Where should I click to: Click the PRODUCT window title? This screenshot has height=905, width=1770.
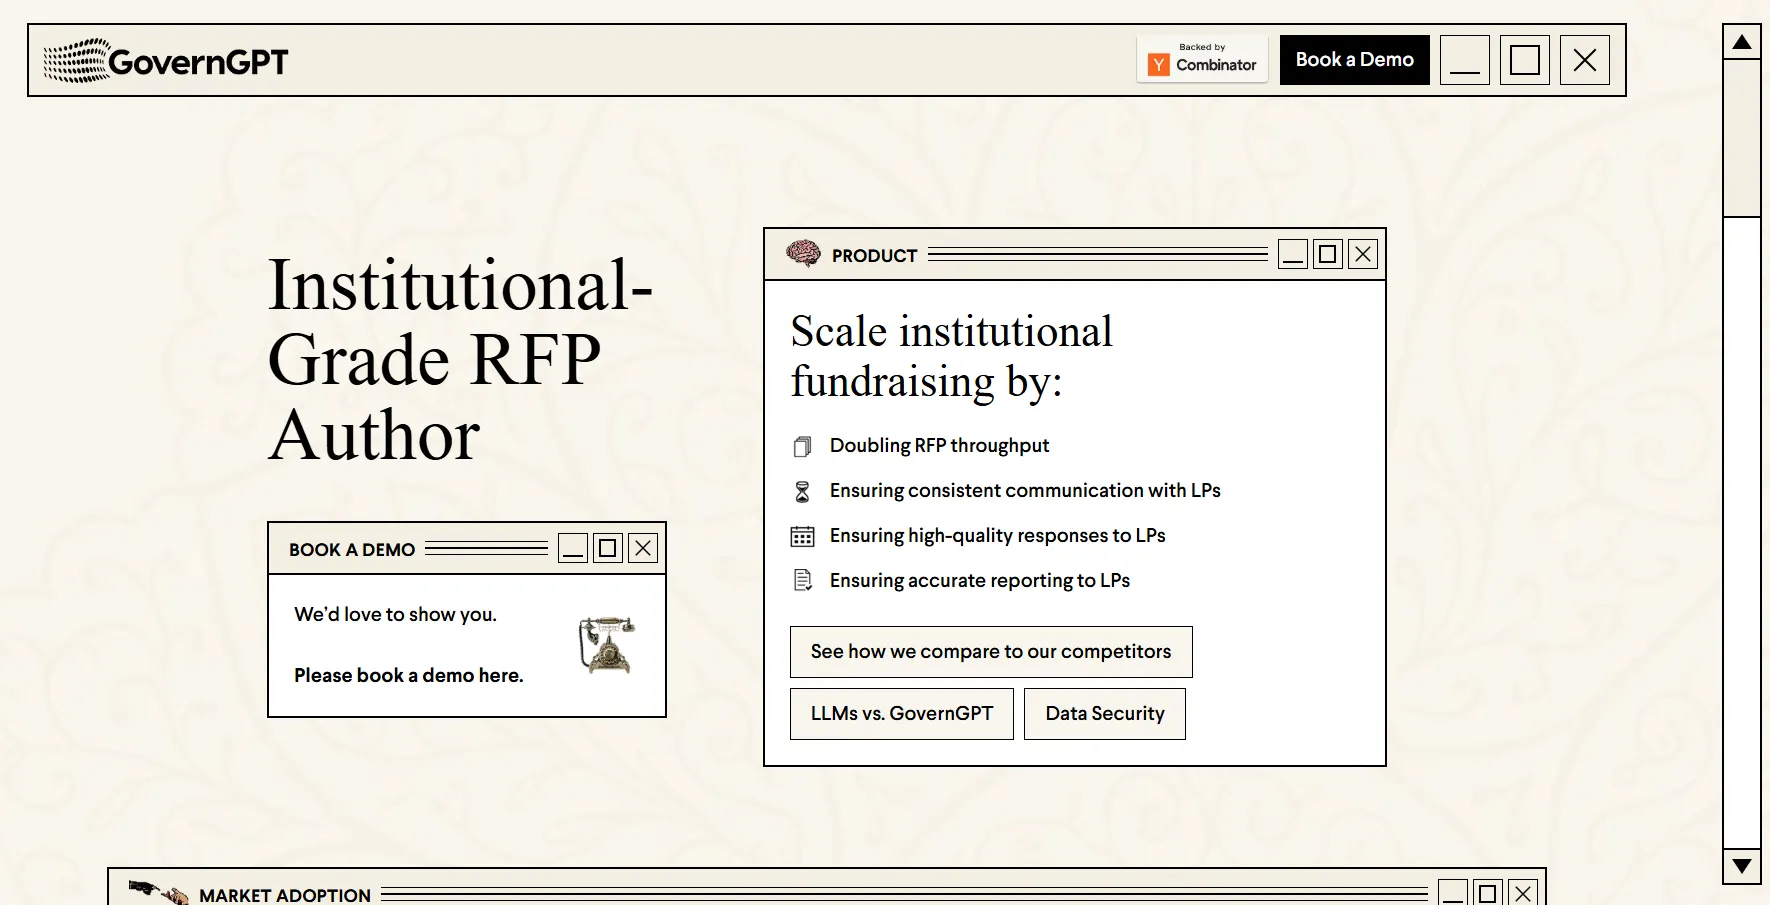[x=874, y=256]
